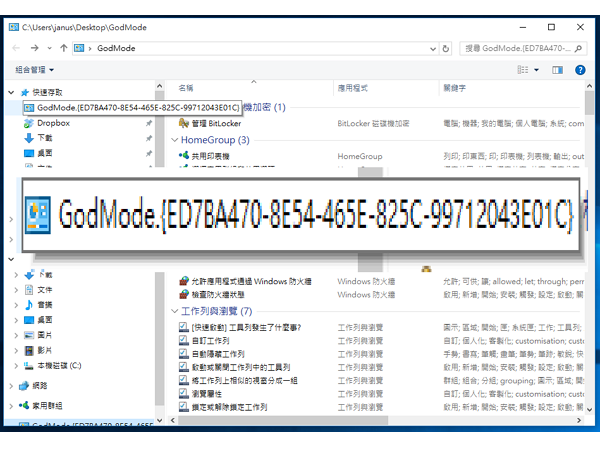Refresh the GodMode folder view
This screenshot has width=600, height=450.
[x=445, y=49]
